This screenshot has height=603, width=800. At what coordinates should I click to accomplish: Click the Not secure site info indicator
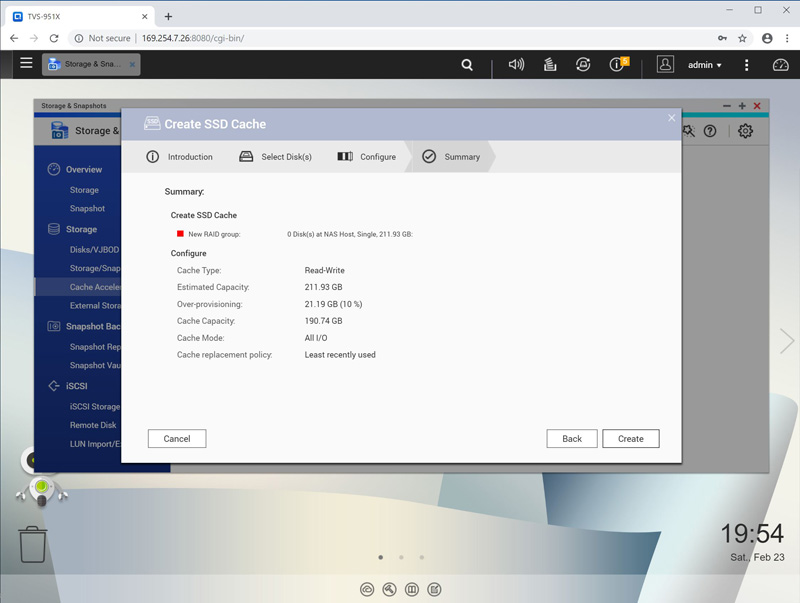(103, 38)
